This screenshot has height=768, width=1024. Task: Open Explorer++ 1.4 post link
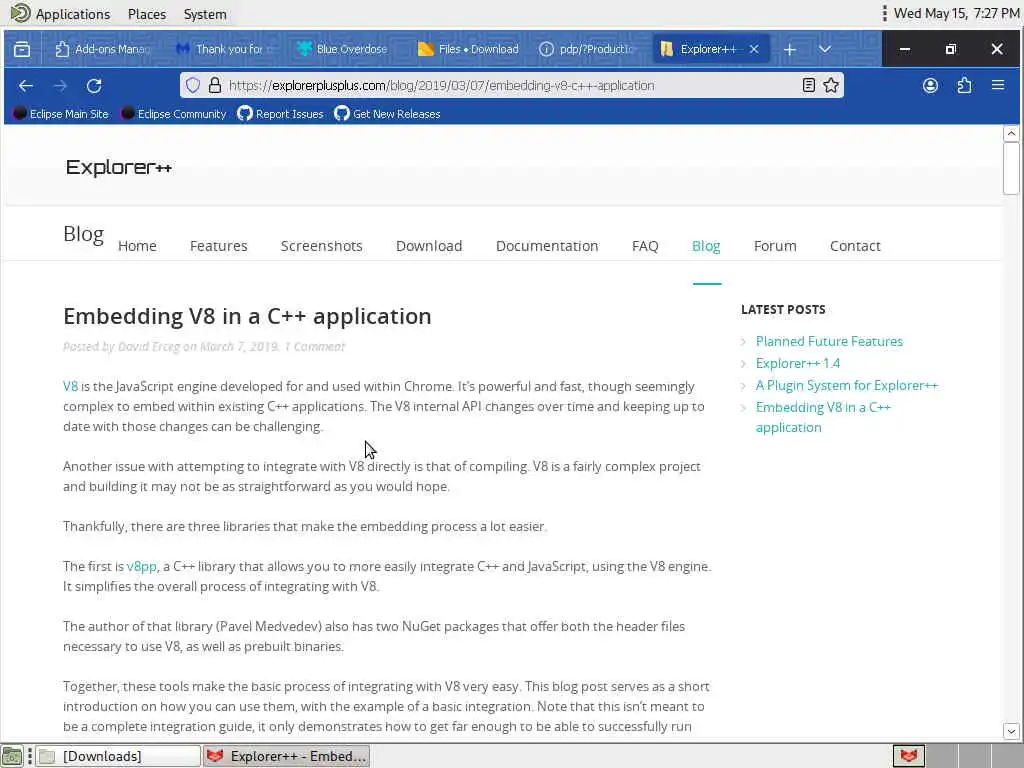pos(798,364)
